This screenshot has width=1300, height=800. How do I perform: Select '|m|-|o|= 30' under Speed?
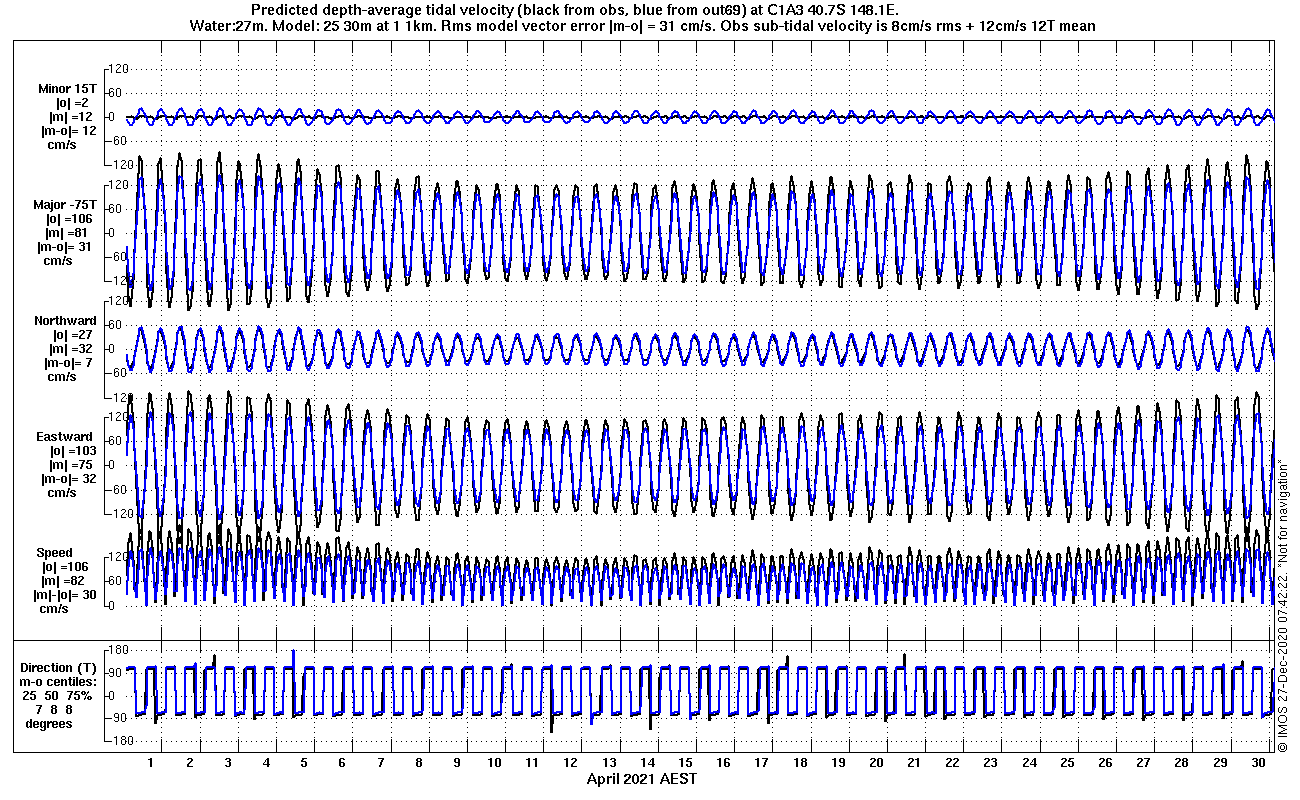64,595
